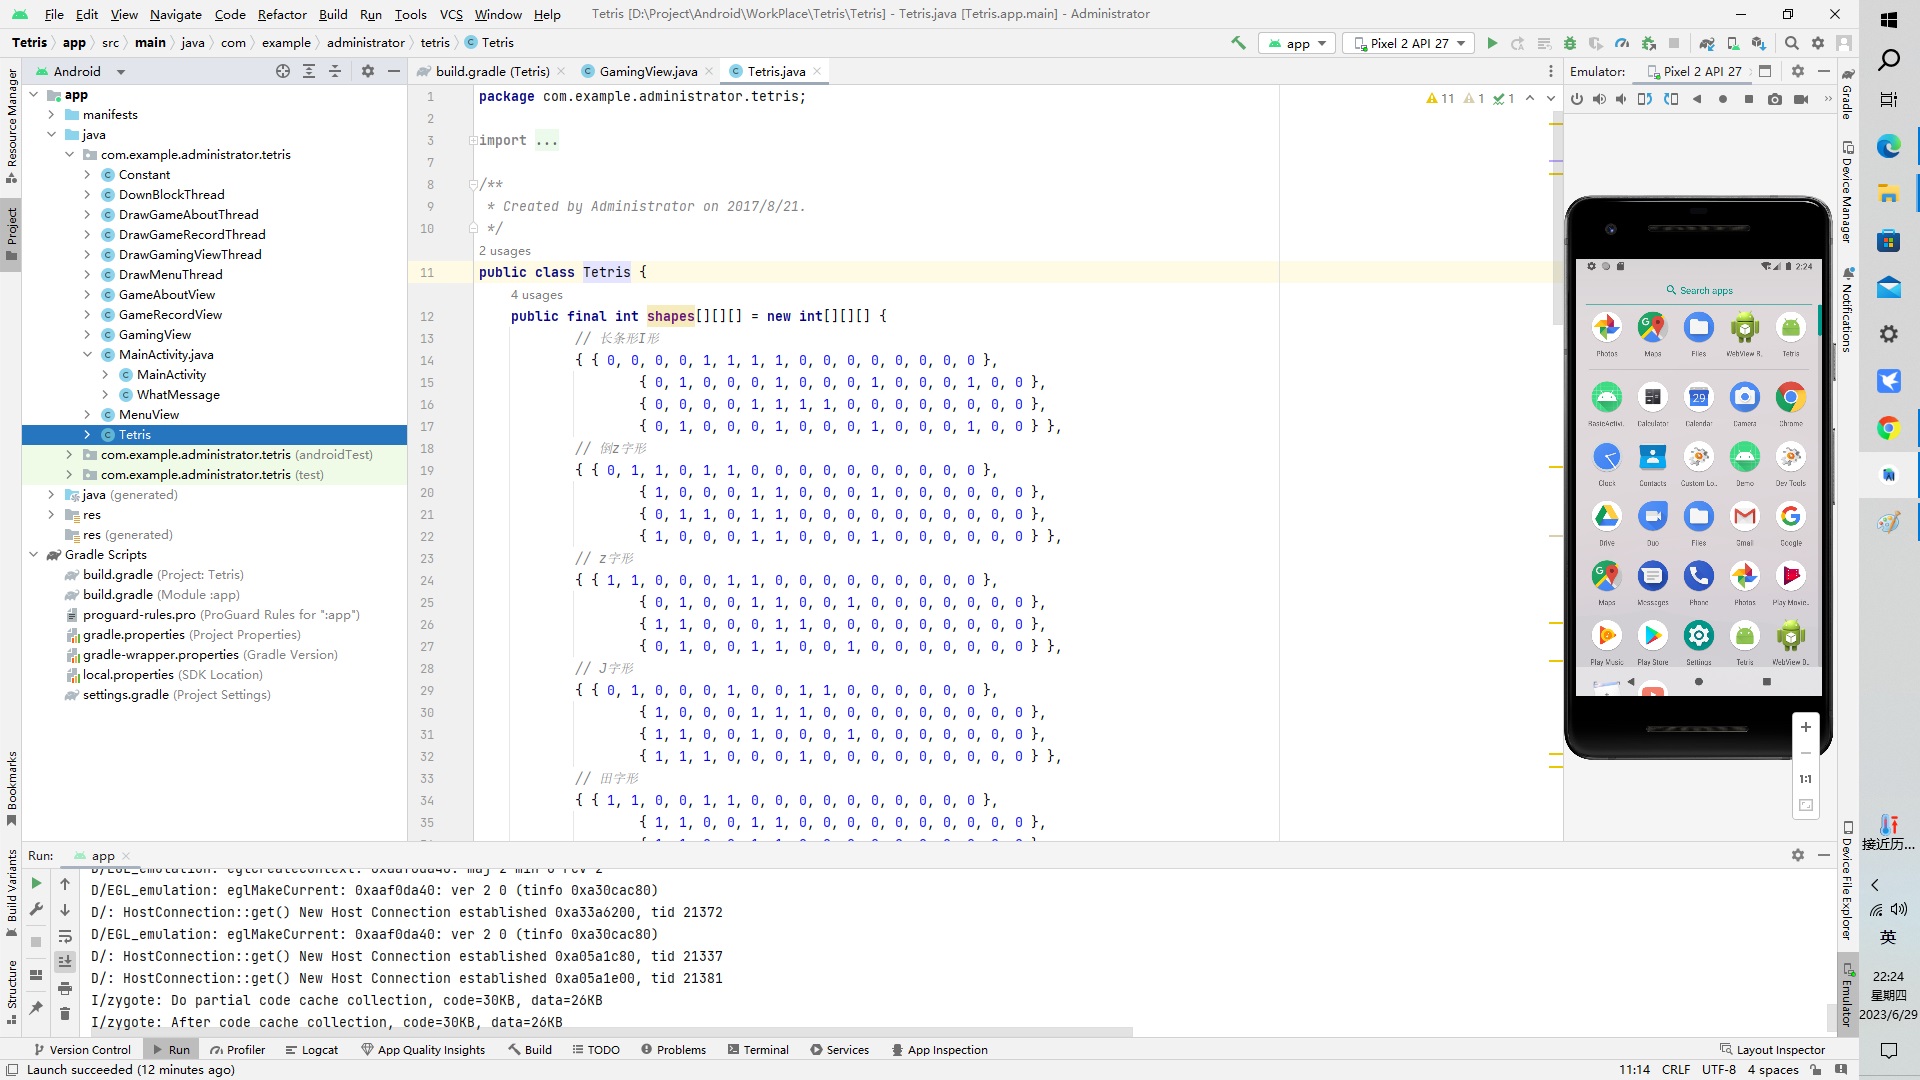The width and height of the screenshot is (1920, 1080).
Task: Open Android project view dropdown
Action: (x=80, y=71)
